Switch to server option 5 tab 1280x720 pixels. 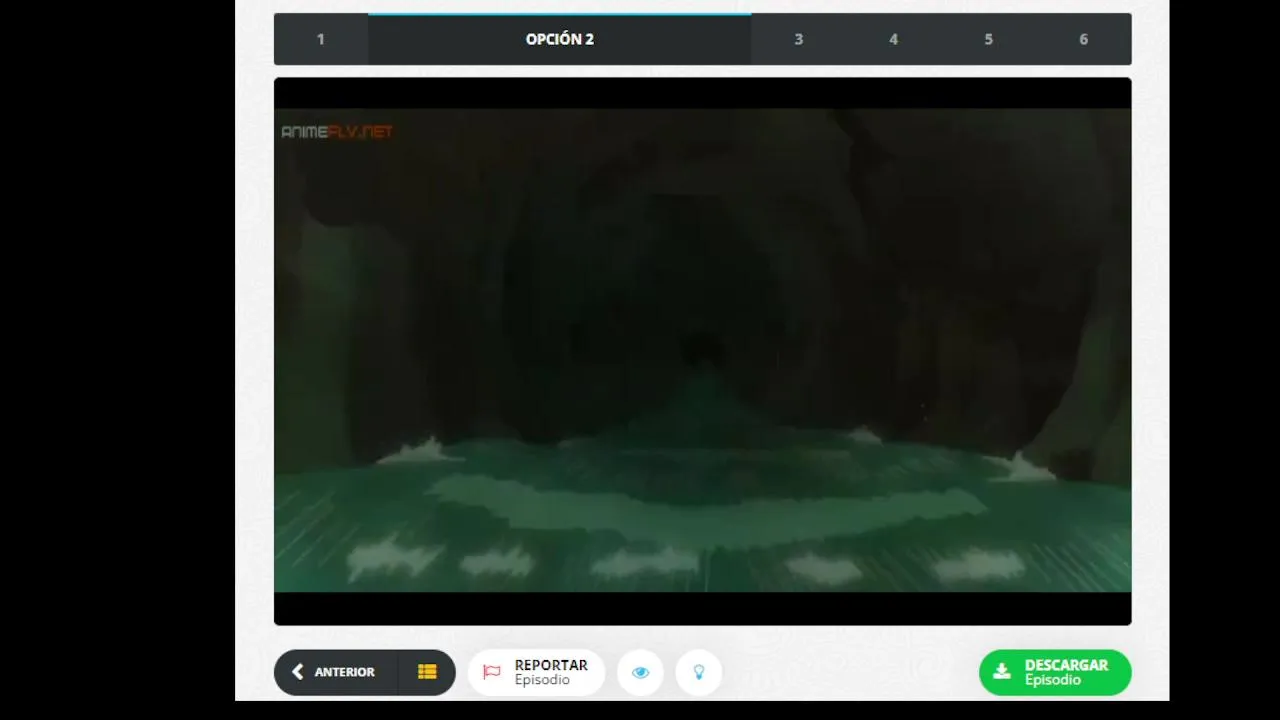[x=989, y=39]
